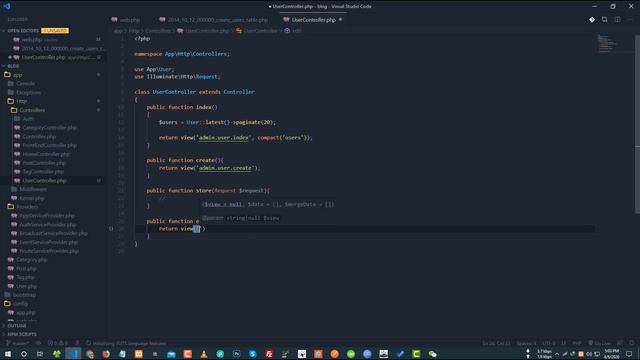Viewport: 640px width, 360px height.
Task: Open more editor actions ellipsis
Action: point(630,20)
